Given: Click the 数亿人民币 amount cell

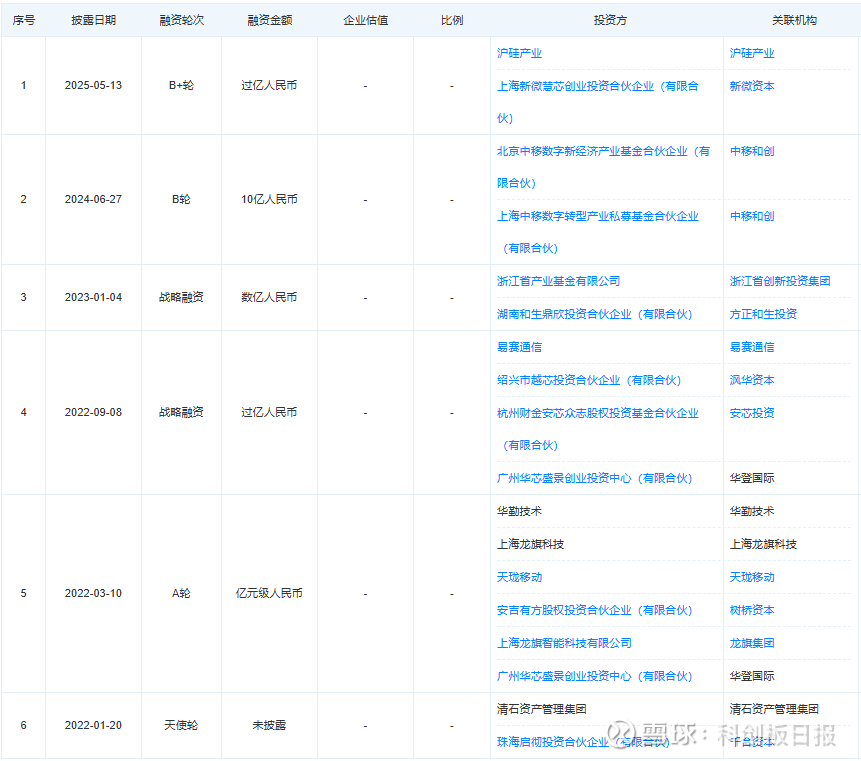Looking at the screenshot, I should 269,298.
